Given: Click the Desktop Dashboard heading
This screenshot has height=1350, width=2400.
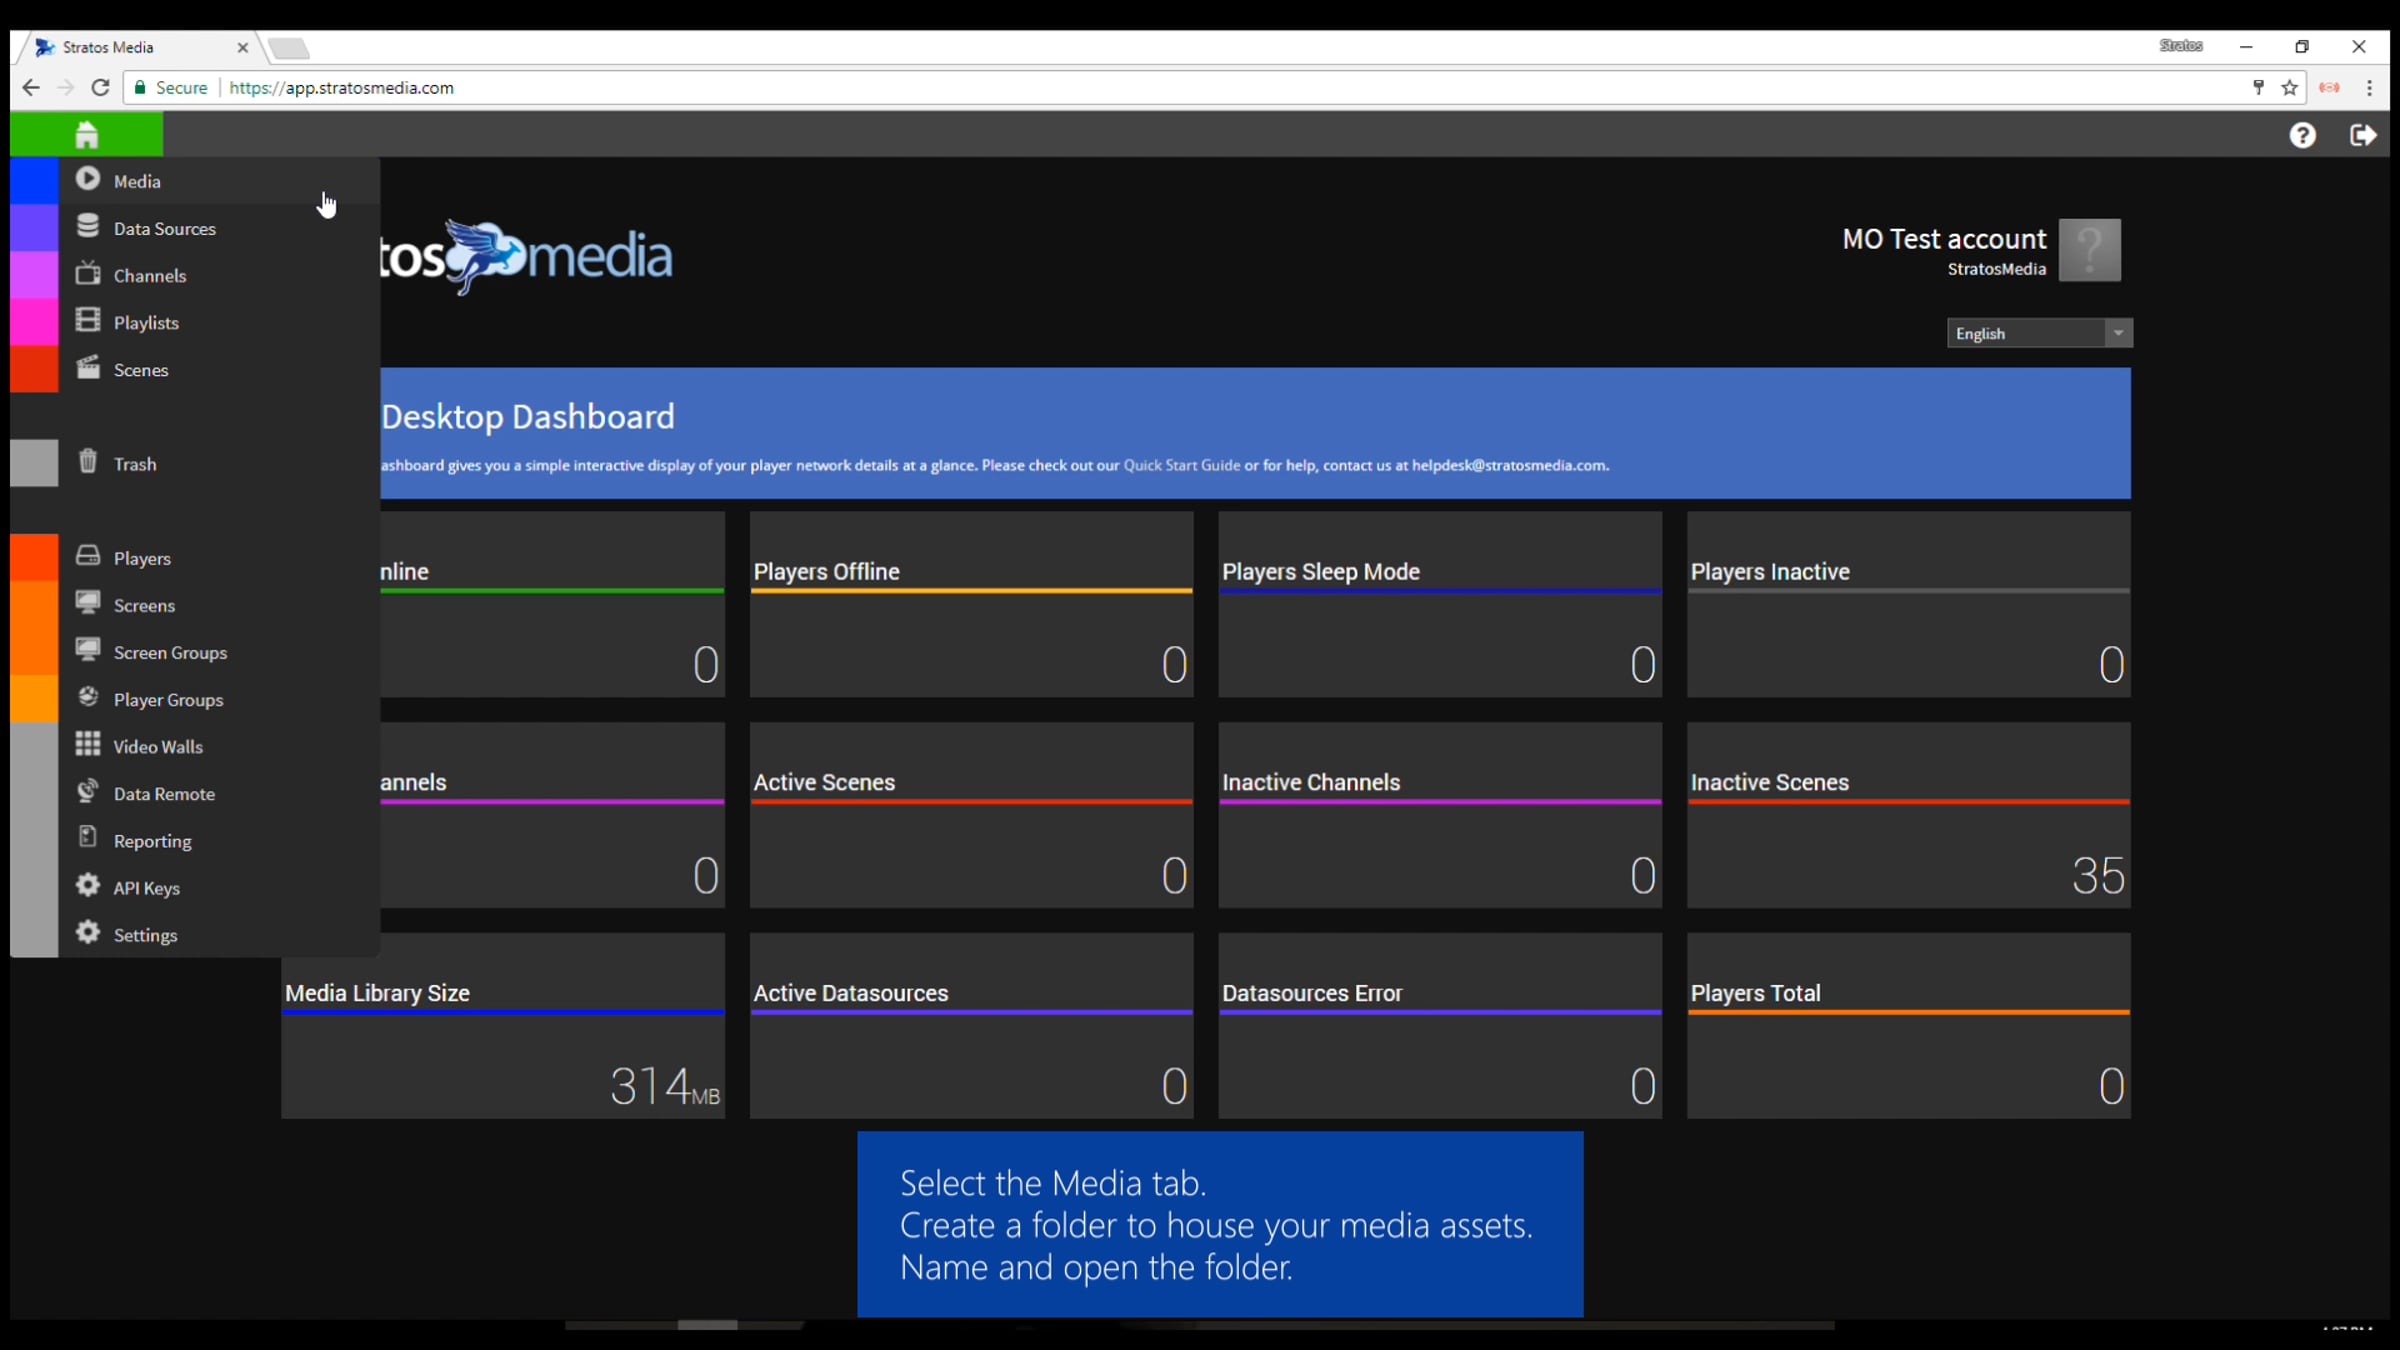Looking at the screenshot, I should point(528,416).
